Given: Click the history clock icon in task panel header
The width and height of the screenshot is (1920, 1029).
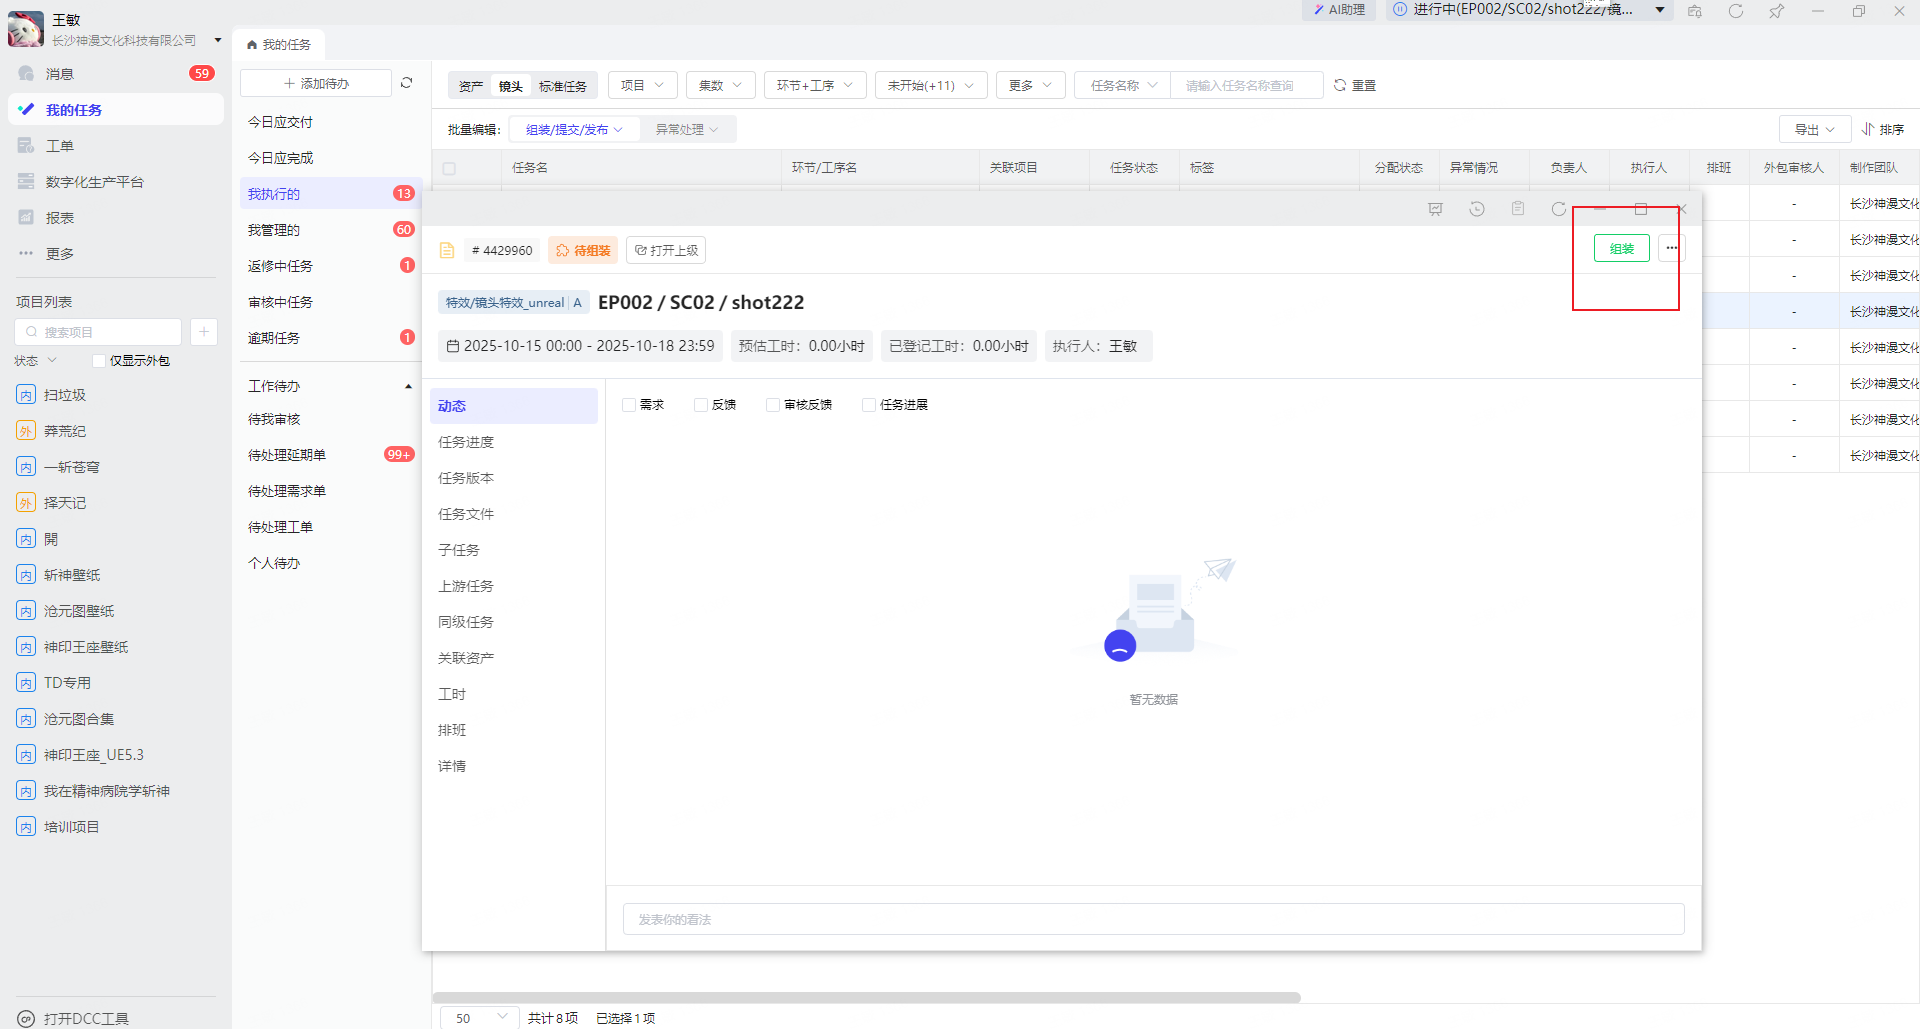Looking at the screenshot, I should coord(1476,209).
